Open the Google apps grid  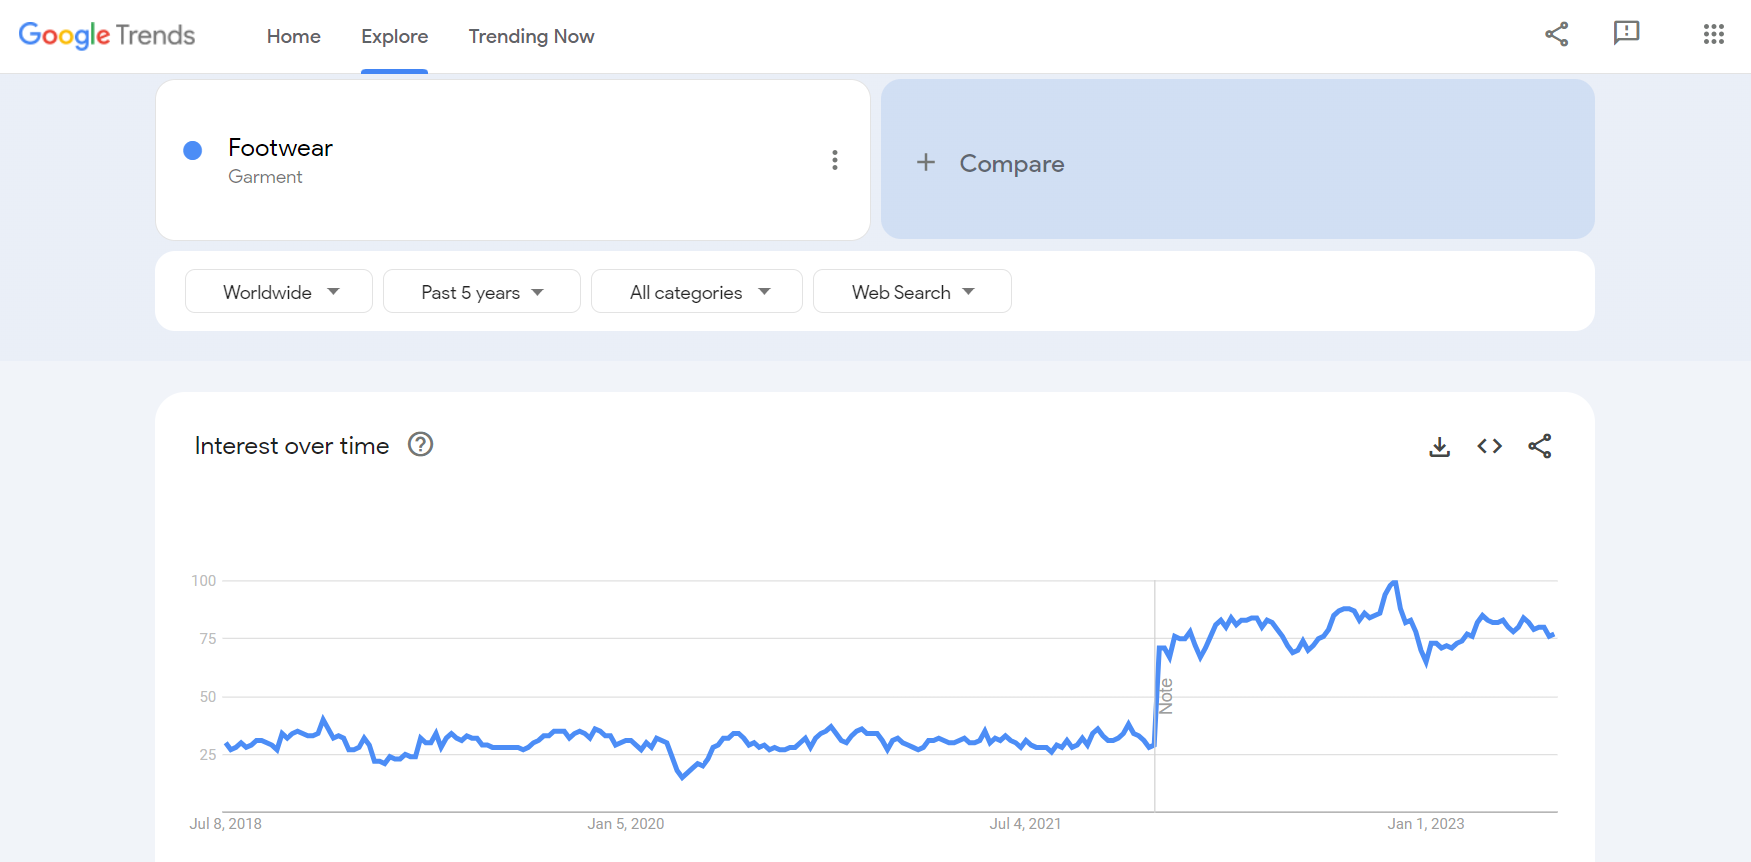(x=1713, y=35)
